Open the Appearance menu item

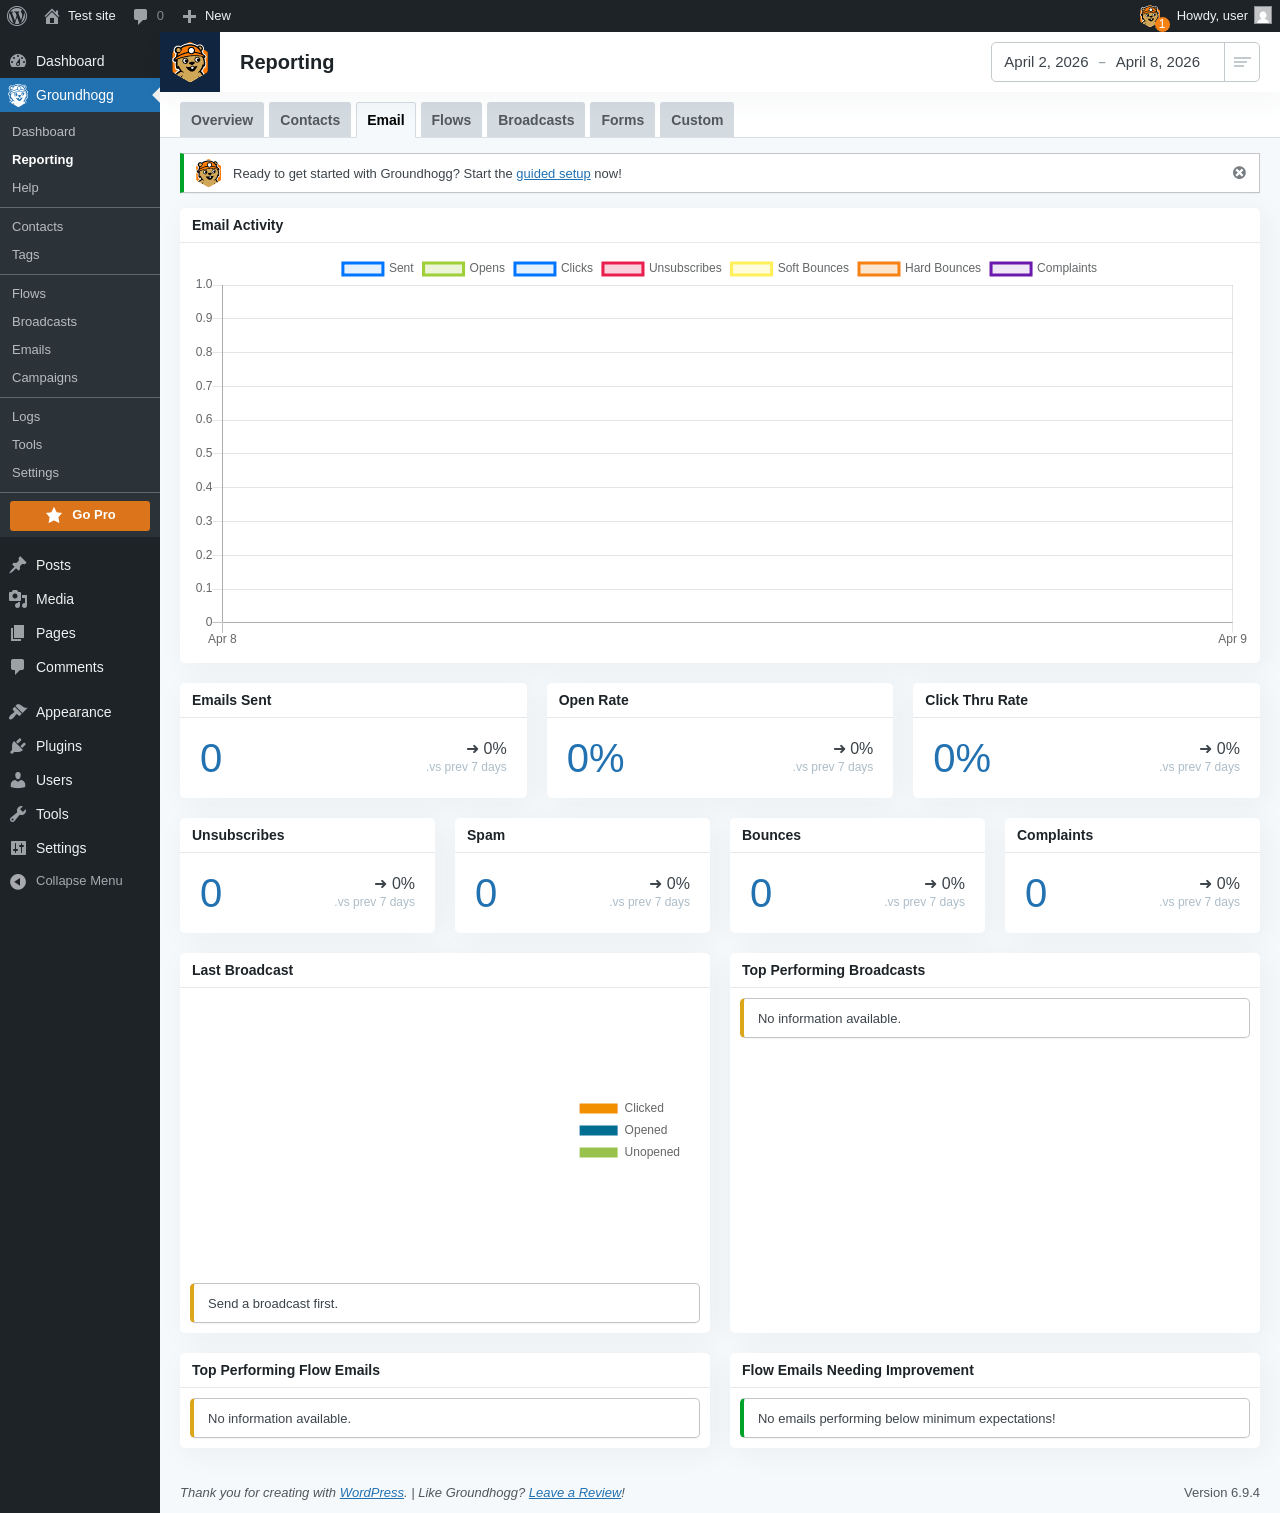point(73,712)
